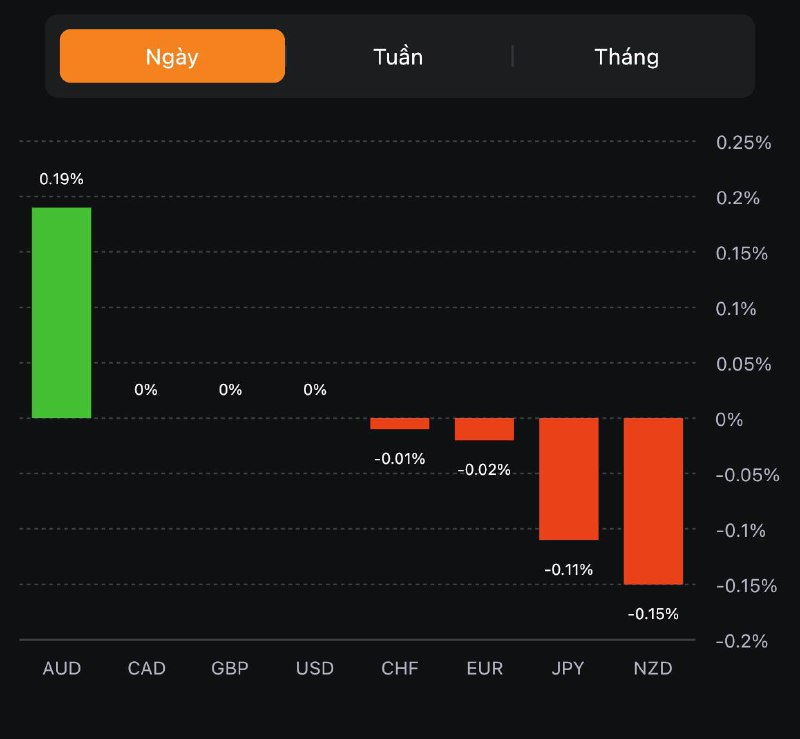The image size is (800, 739).
Task: Open the Tháng tab
Action: click(627, 56)
